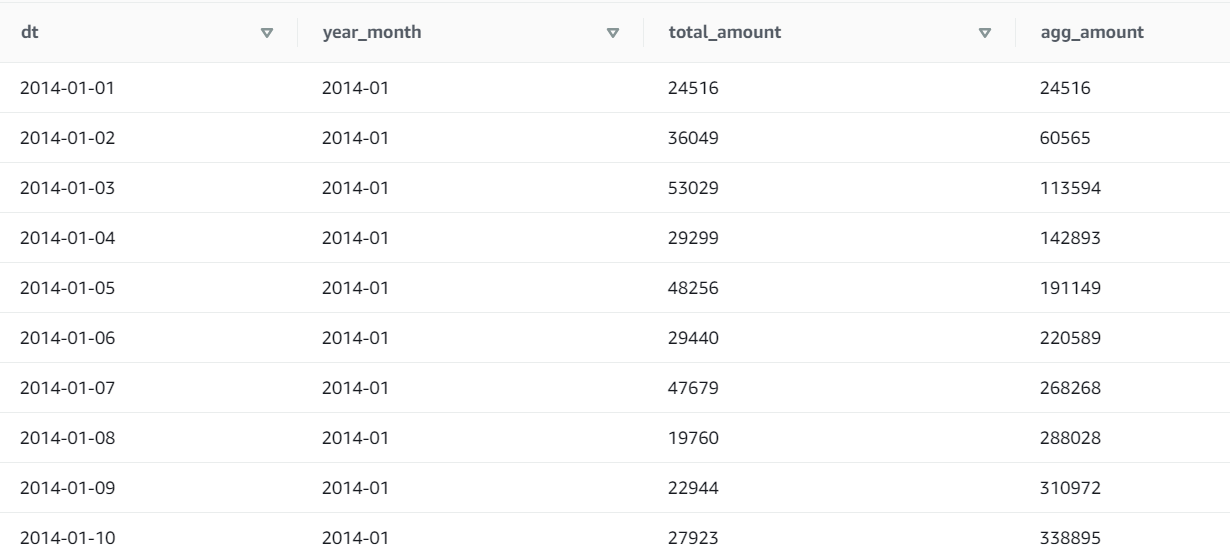The width and height of the screenshot is (1230, 559).
Task: Select the 2014-01-06 date cell
Action: click(68, 338)
